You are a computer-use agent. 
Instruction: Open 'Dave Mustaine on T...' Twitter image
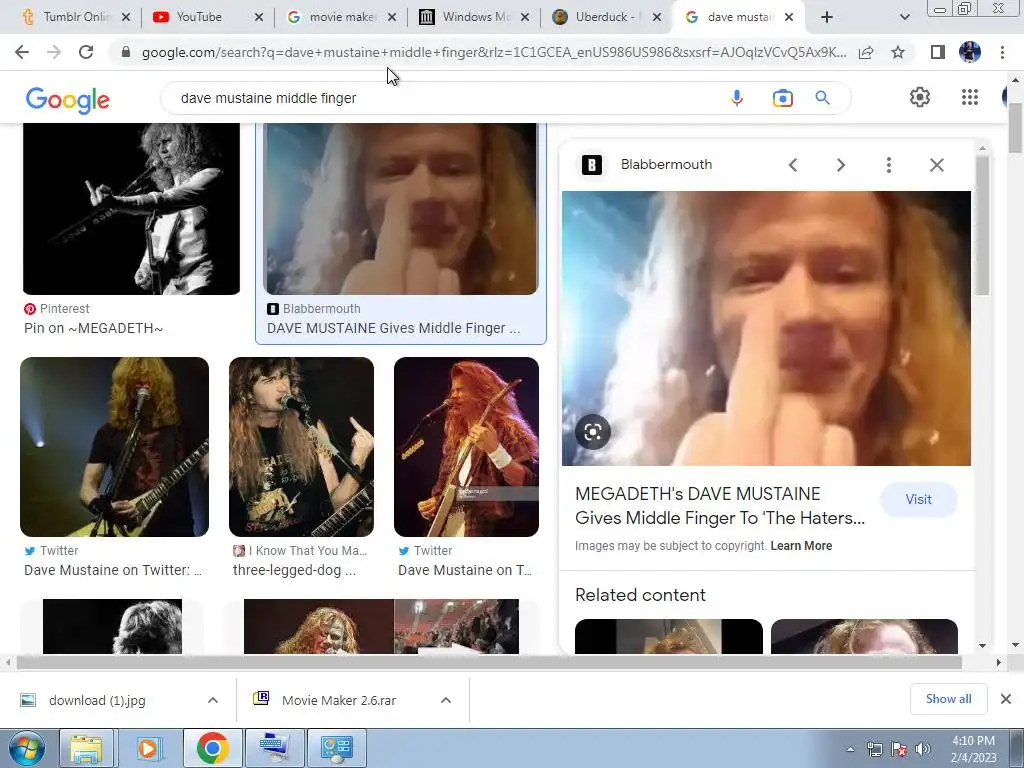[466, 447]
